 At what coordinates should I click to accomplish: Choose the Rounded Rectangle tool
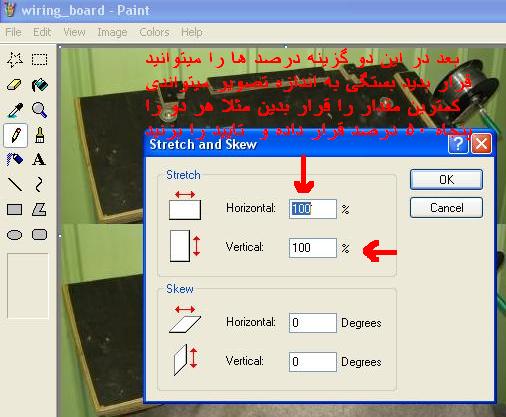[x=39, y=234]
